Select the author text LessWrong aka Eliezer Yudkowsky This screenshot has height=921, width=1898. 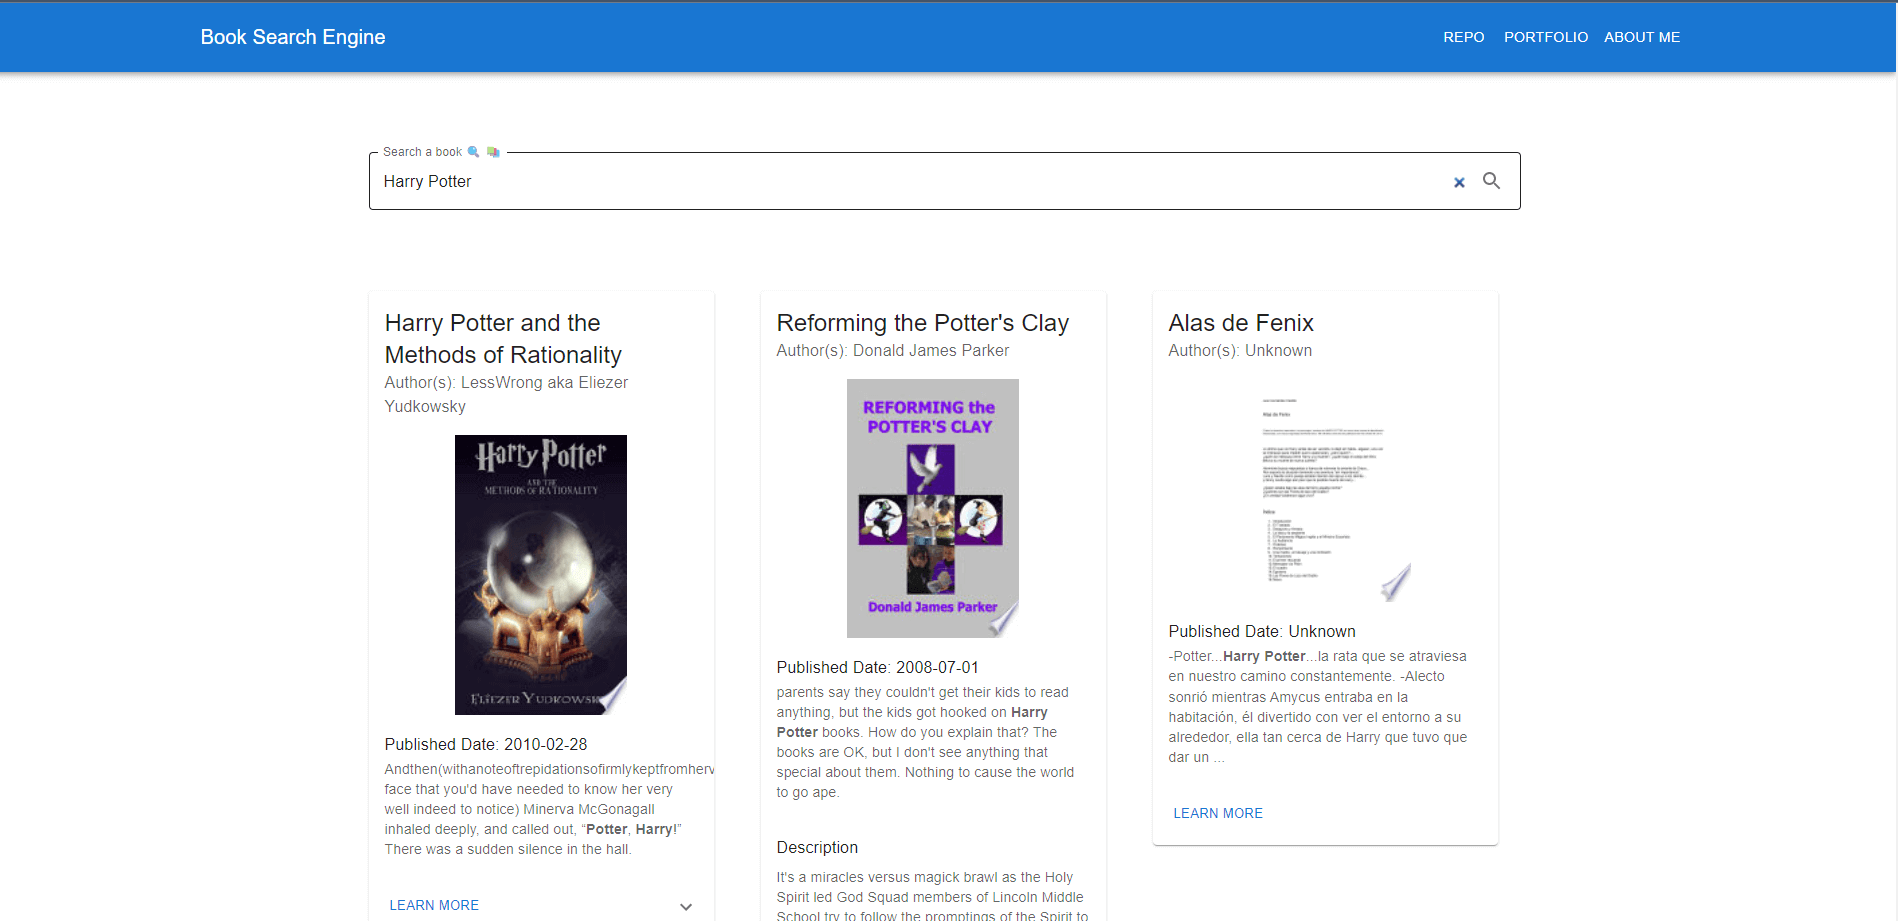click(506, 394)
